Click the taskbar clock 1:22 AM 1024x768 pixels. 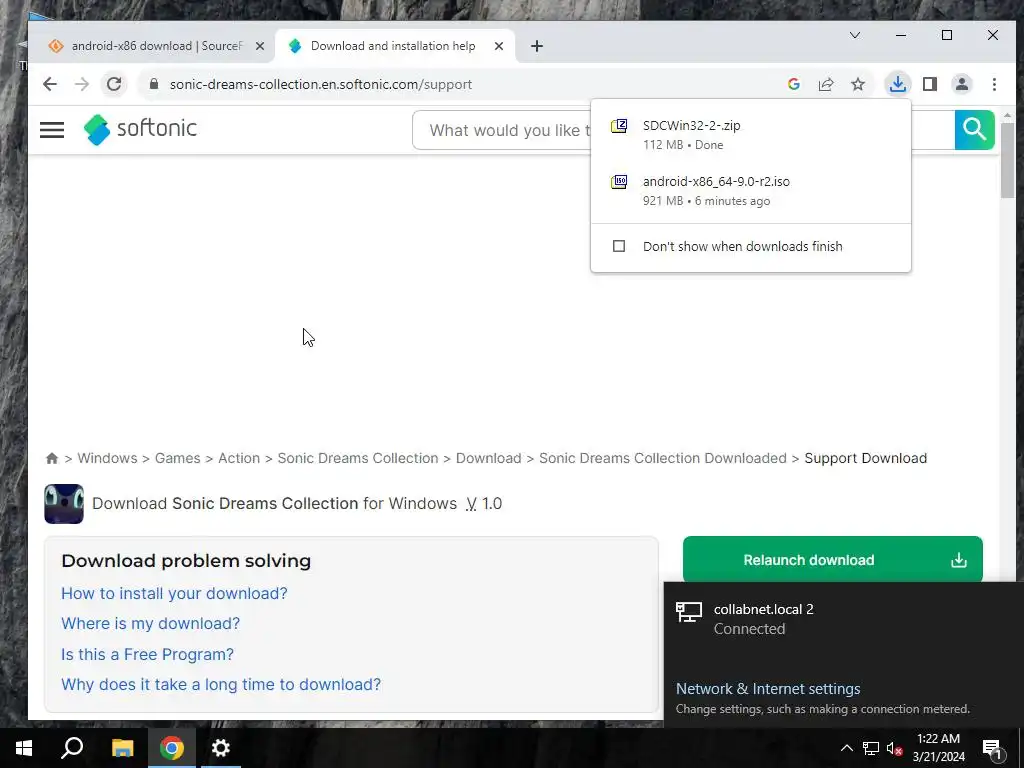tap(938, 748)
